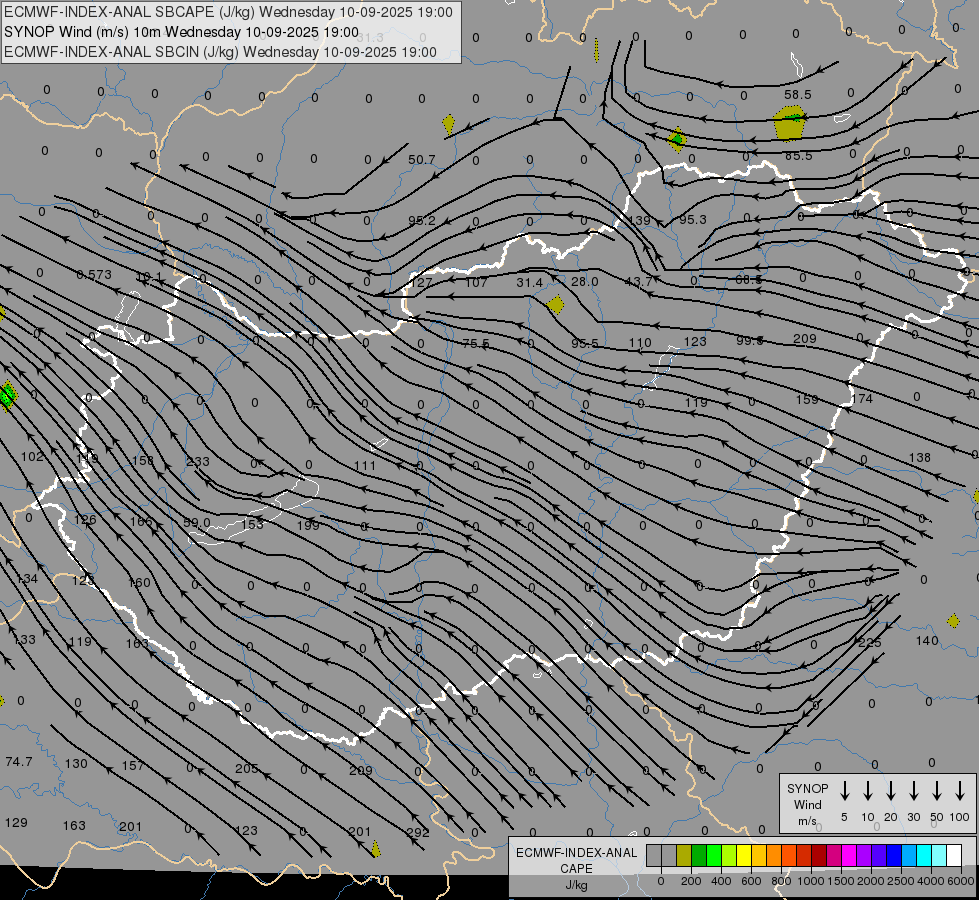Click the olive diamond marker left of the 140 value

click(x=953, y=621)
